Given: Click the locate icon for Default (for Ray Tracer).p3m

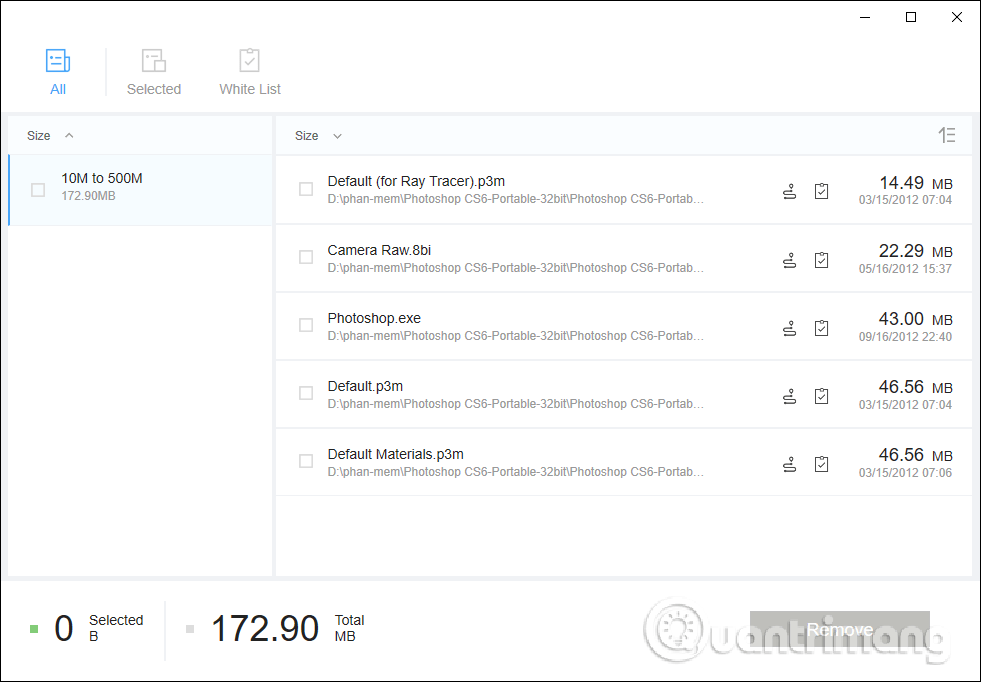Looking at the screenshot, I should (x=789, y=192).
